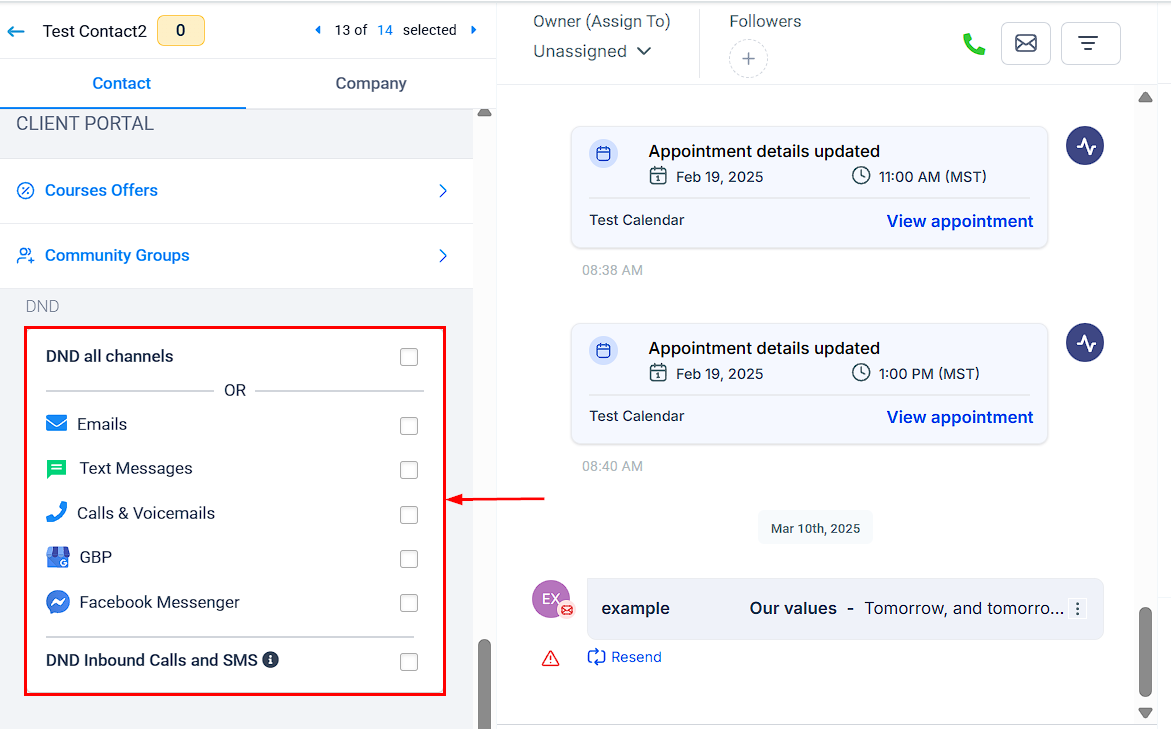Check the GBP DND checkbox
The height and width of the screenshot is (729, 1171).
(x=409, y=559)
